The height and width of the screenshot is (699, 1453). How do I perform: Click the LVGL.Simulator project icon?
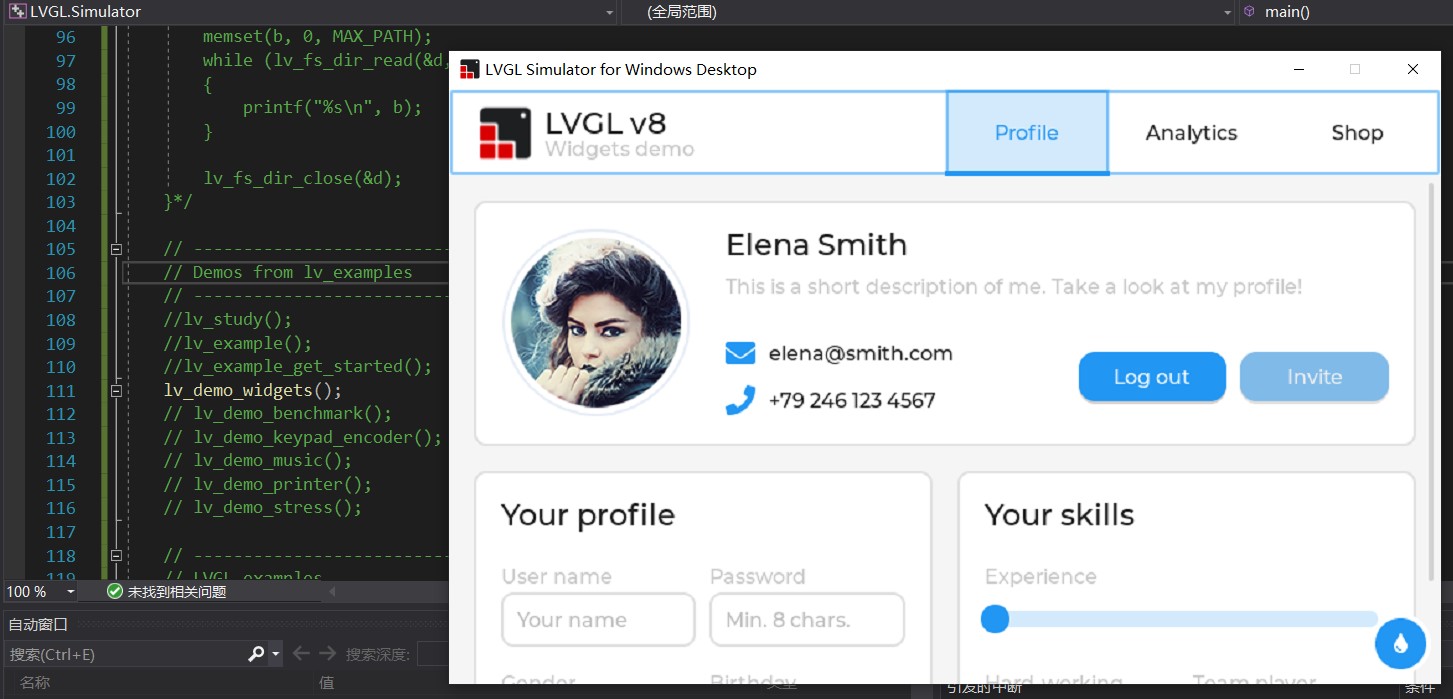coord(17,12)
